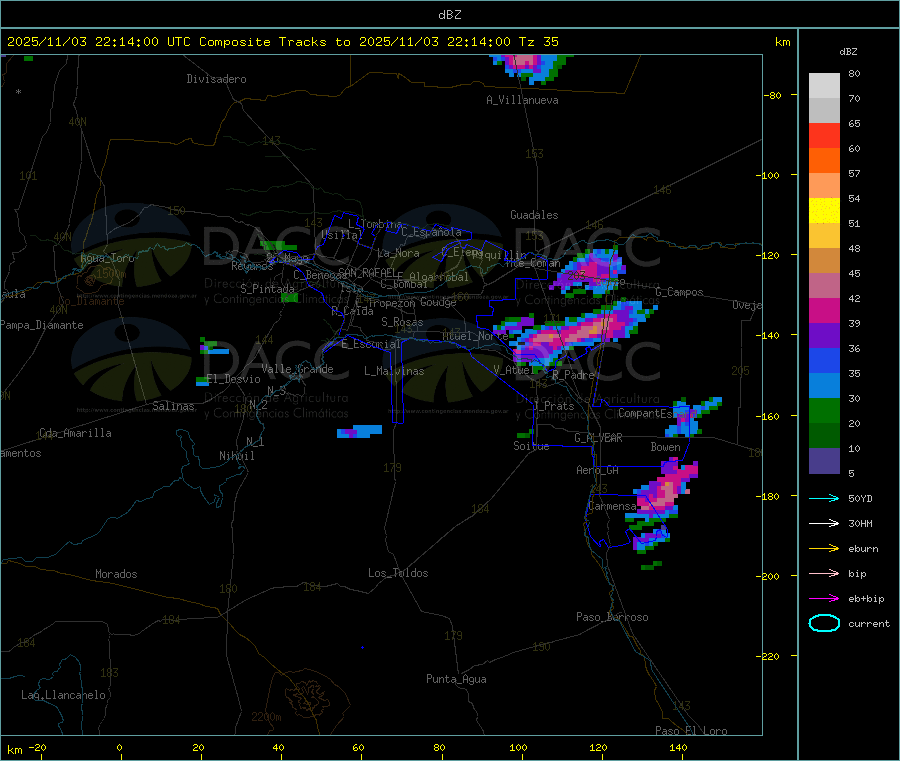The image size is (900, 761).
Task: Click the Morados map label
Action: tap(116, 574)
